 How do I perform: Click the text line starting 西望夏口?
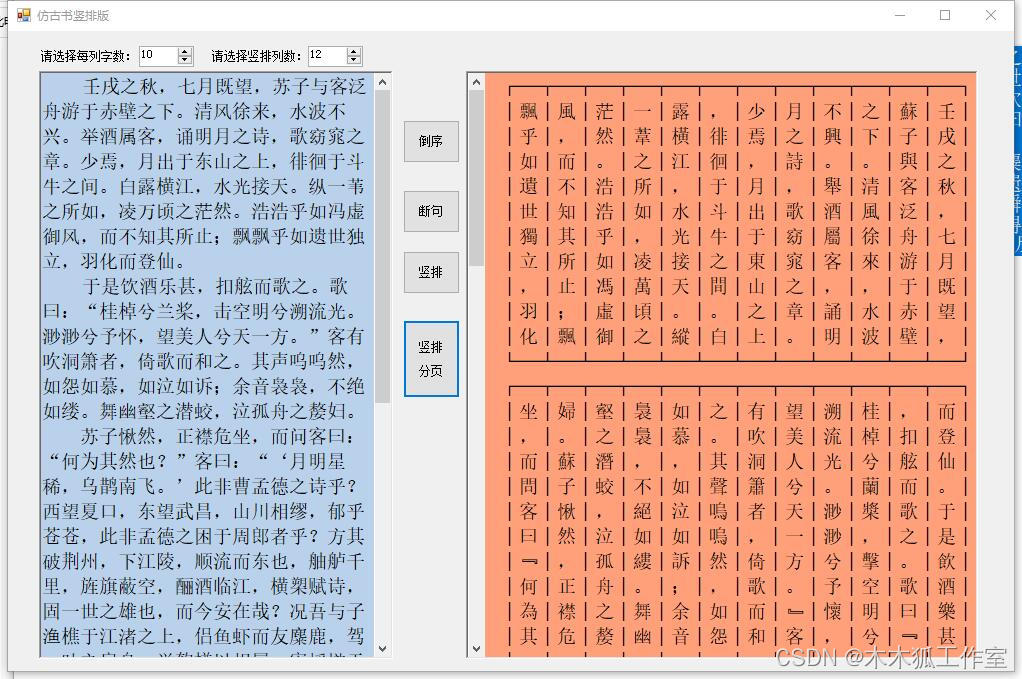[x=203, y=511]
